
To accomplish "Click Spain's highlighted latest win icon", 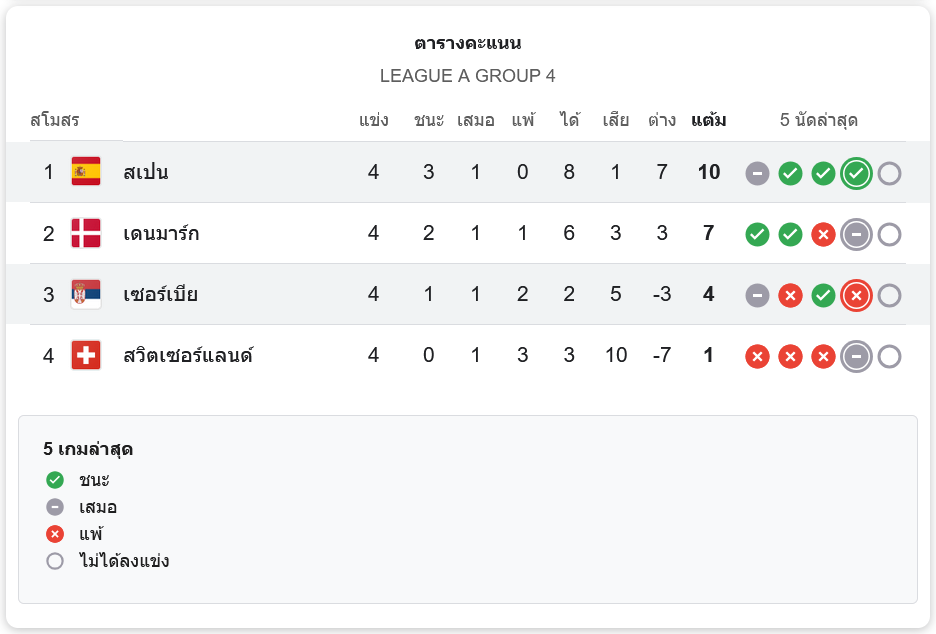I will (x=856, y=173).
